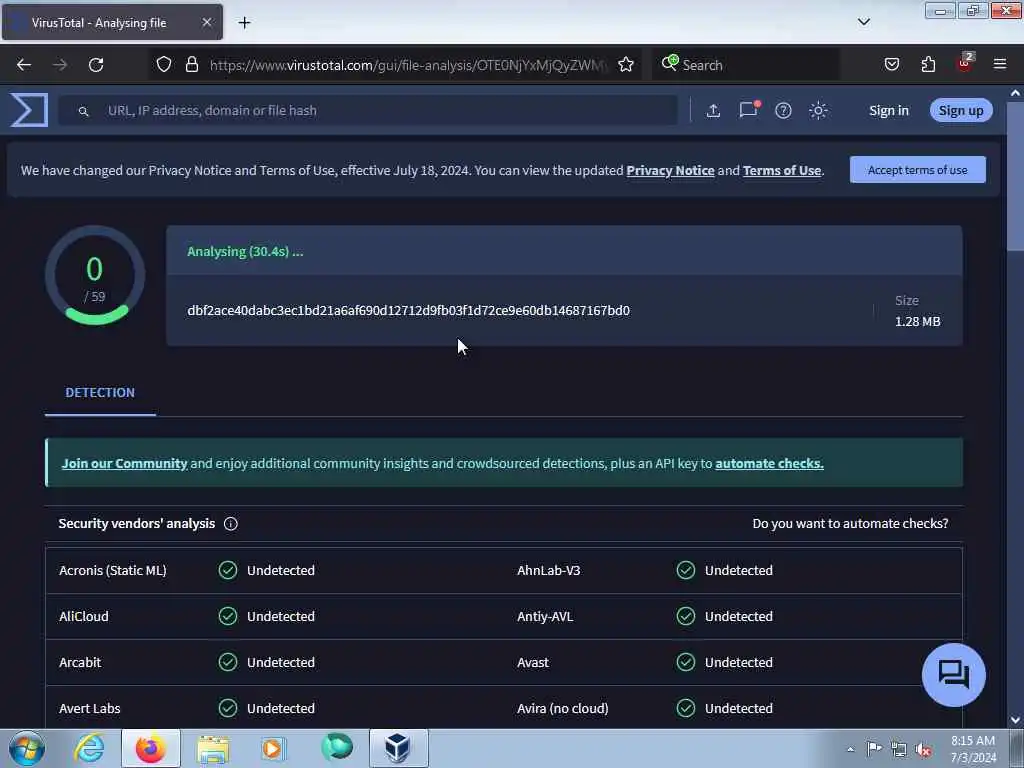Focus the URL, IP address, domain search field

[x=368, y=110]
